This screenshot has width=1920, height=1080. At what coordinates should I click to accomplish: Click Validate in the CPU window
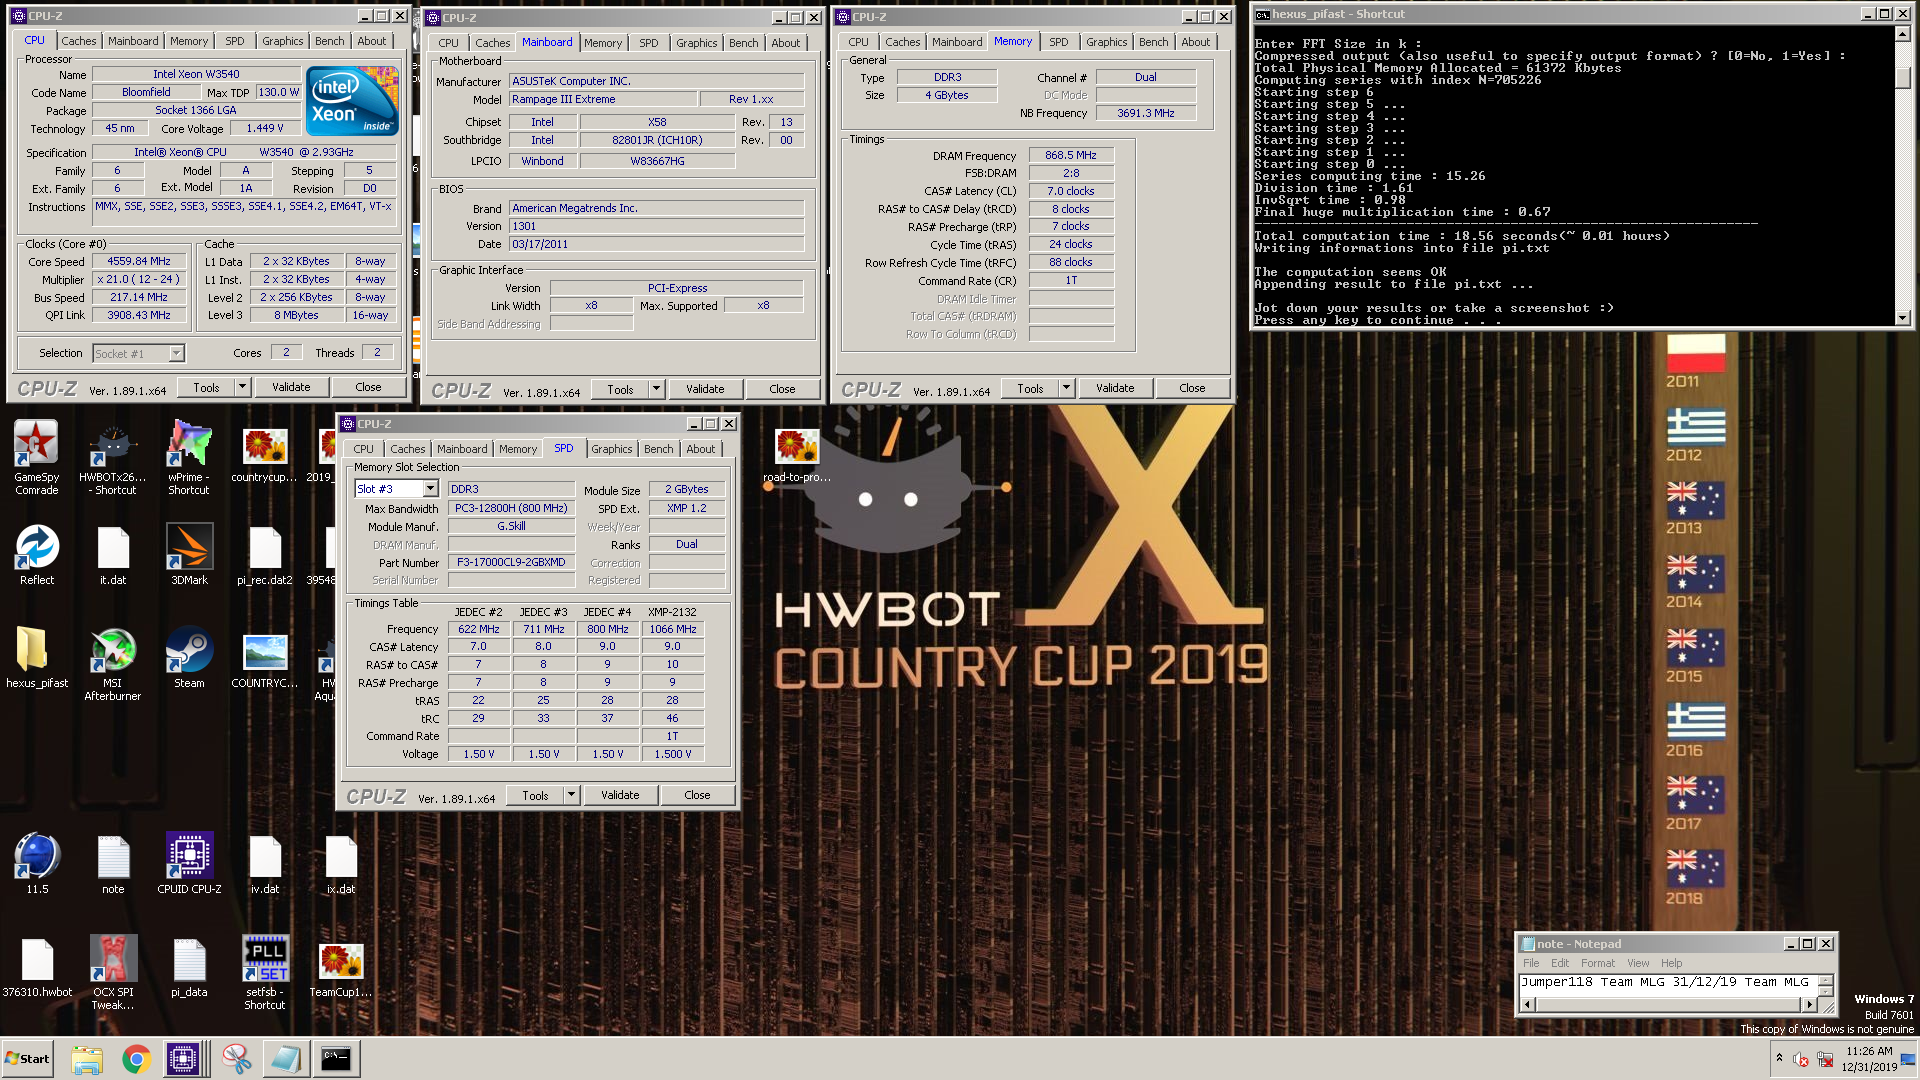click(291, 387)
